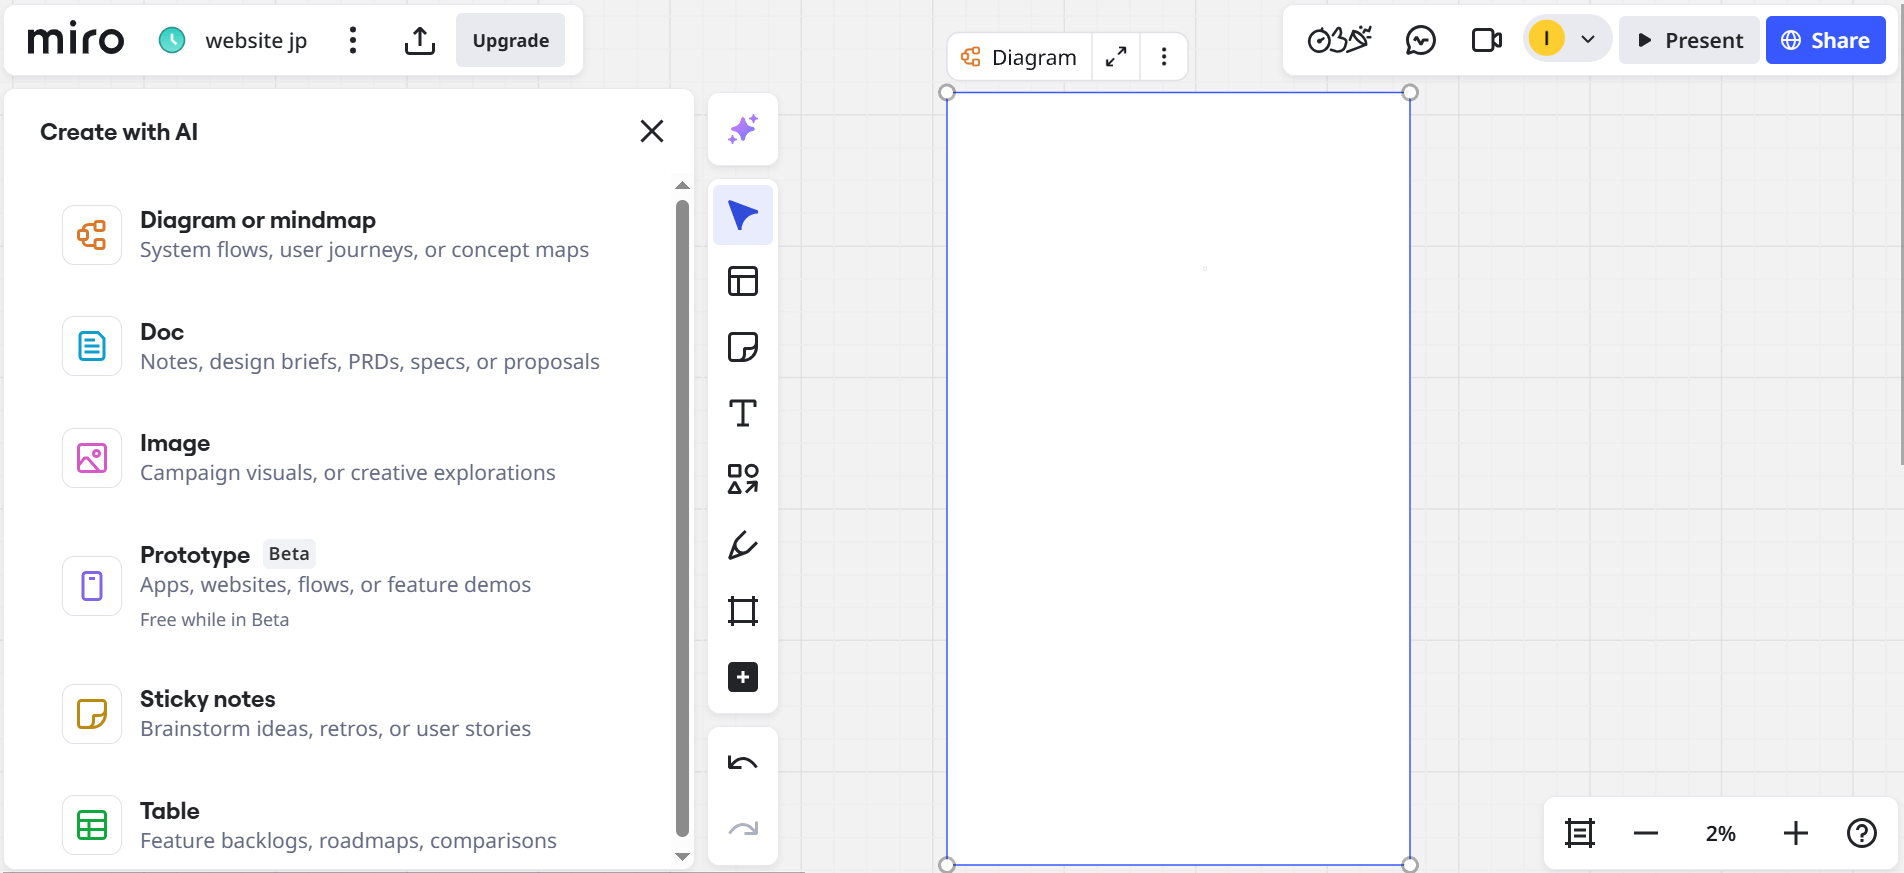Click the AI panel vertical scrollbar thumb
The image size is (1904, 873).
pyautogui.click(x=682, y=518)
